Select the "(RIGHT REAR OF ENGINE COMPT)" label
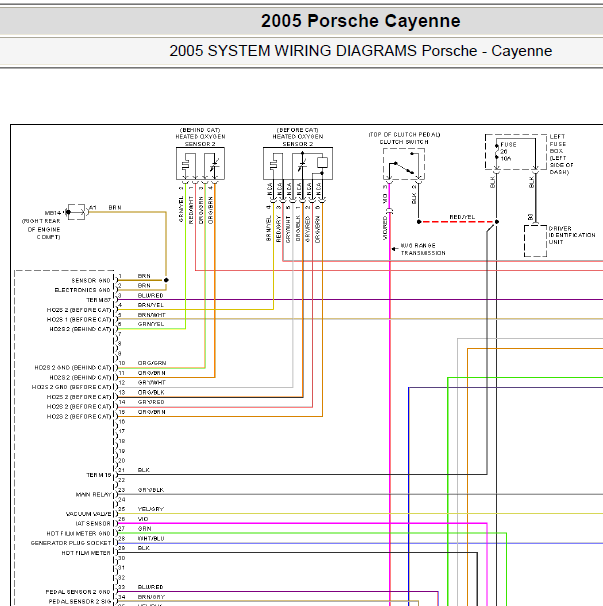 click(41, 229)
